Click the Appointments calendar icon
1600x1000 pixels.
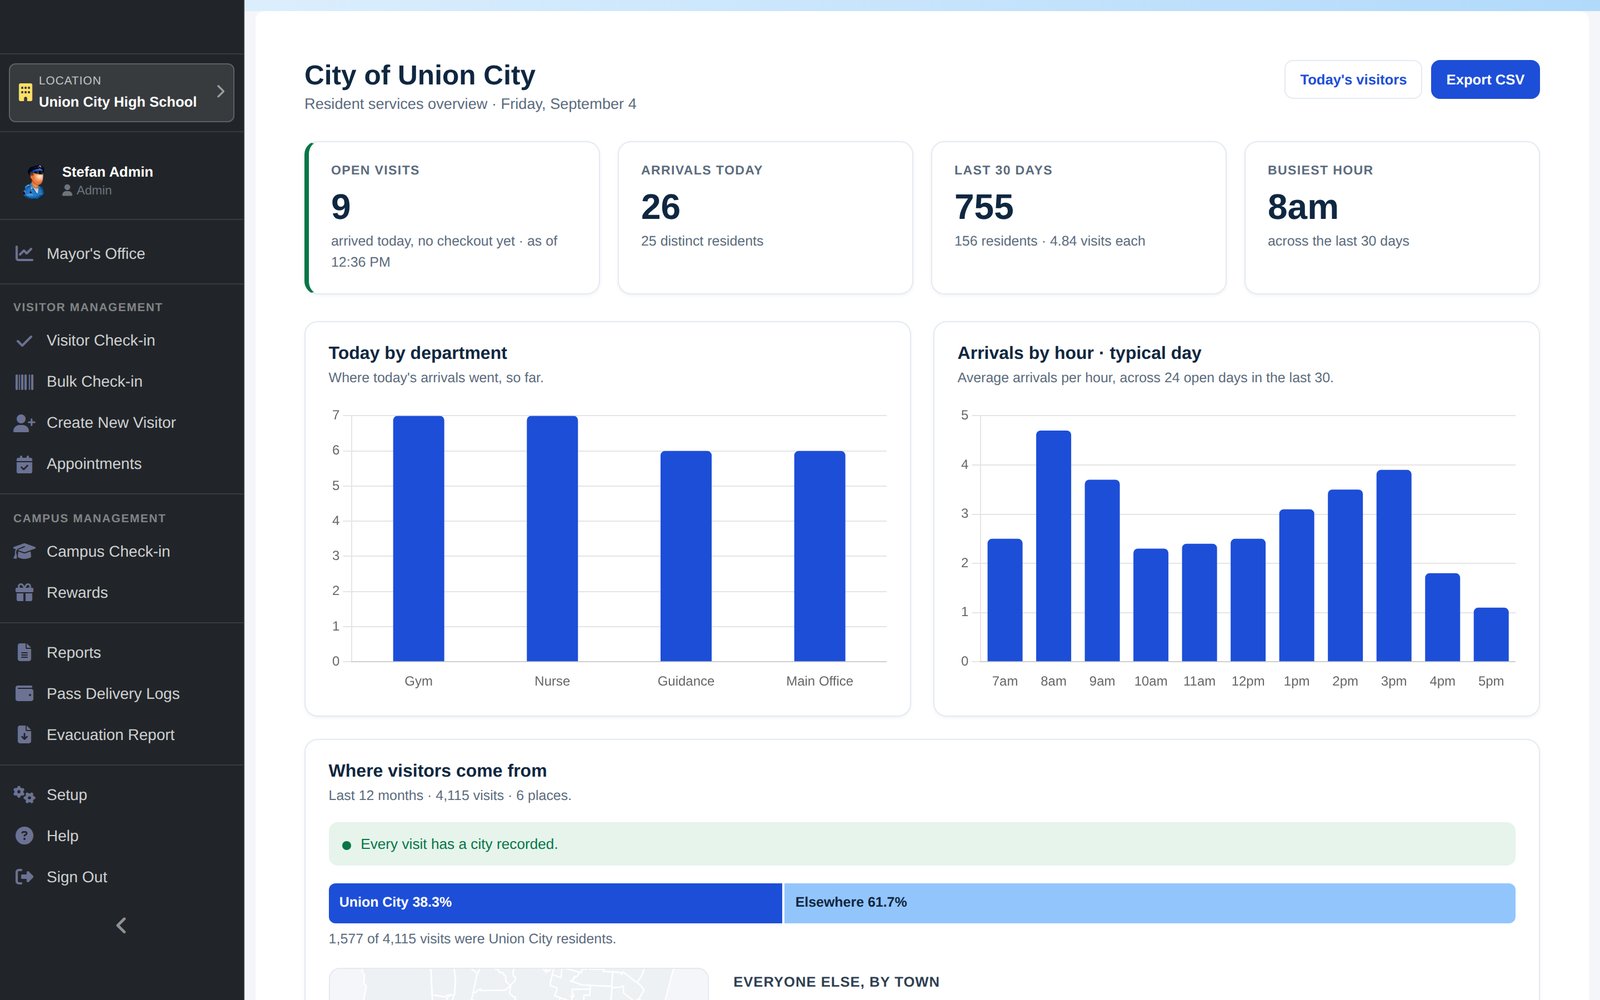(x=24, y=464)
